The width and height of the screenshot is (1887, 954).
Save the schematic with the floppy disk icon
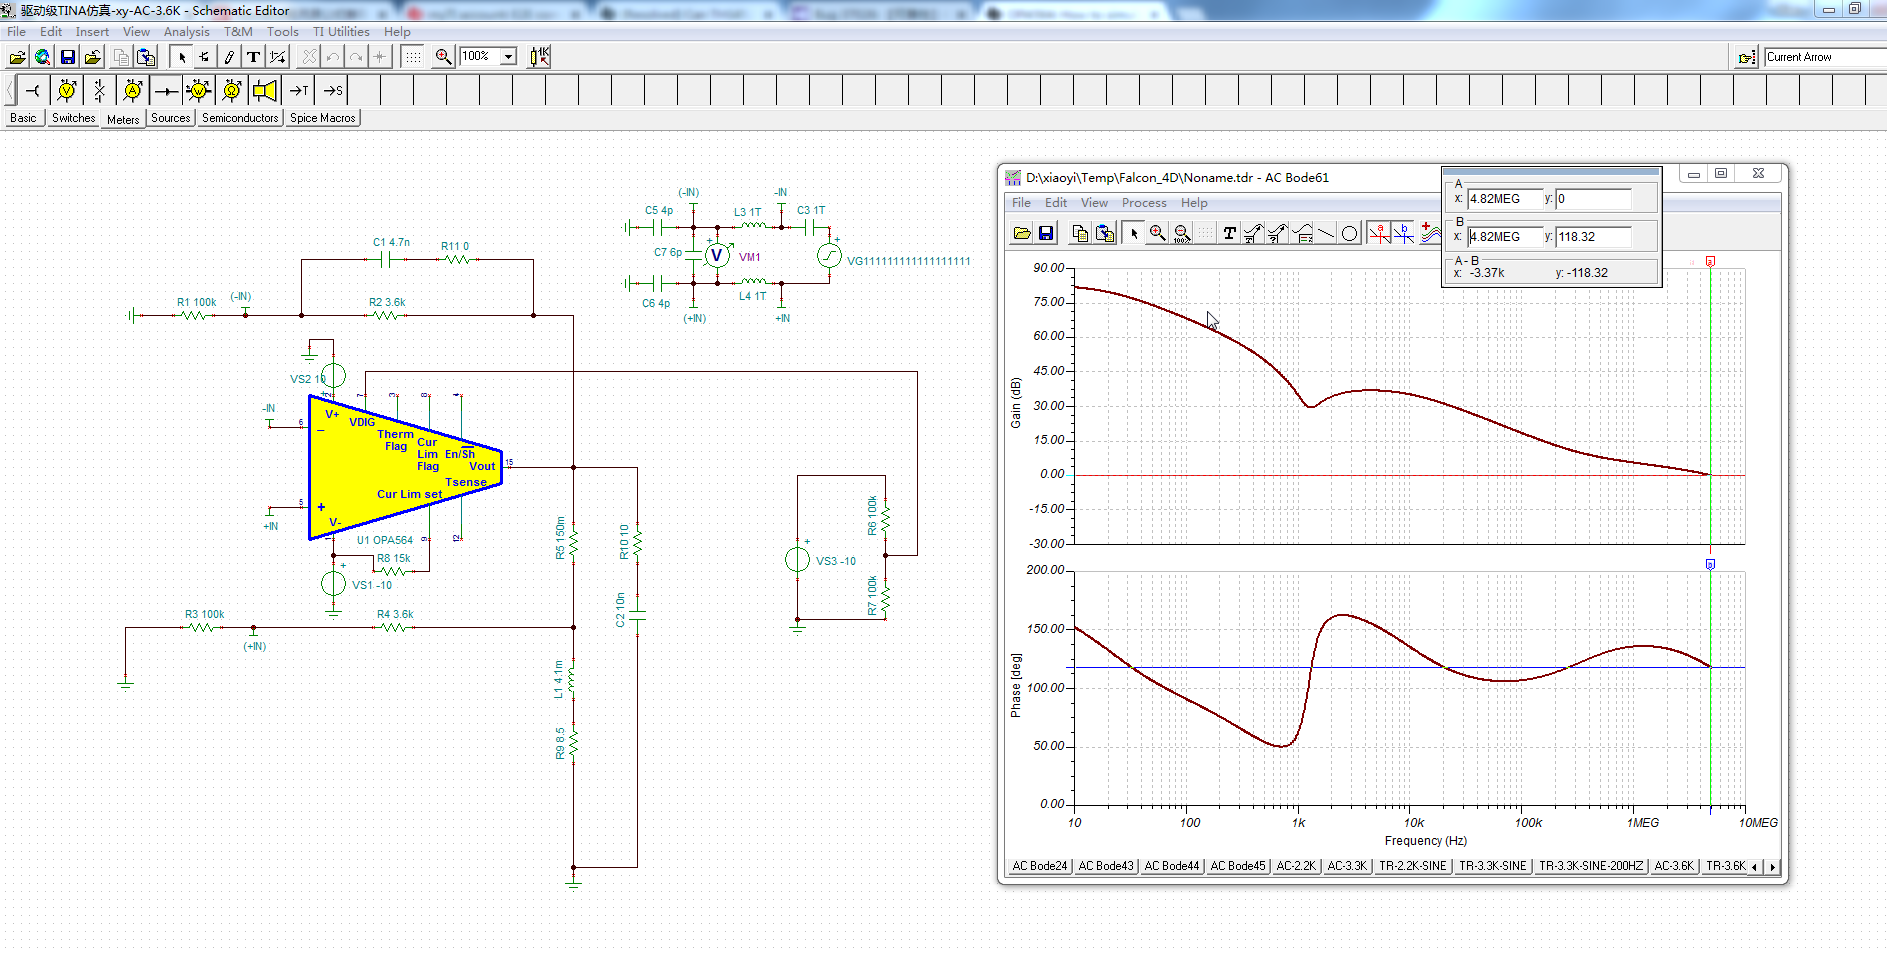pos(68,57)
